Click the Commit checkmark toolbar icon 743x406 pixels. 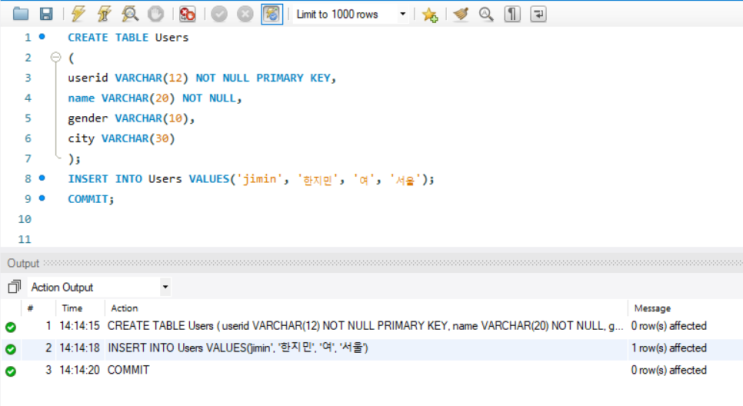[220, 14]
